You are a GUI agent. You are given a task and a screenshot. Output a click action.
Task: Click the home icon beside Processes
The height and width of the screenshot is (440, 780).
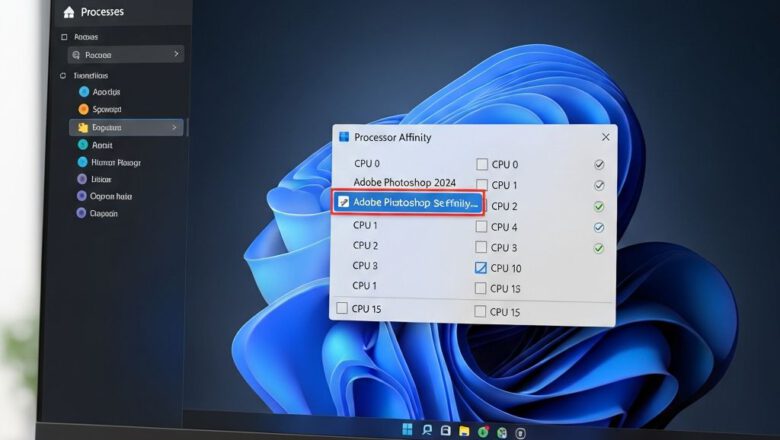click(69, 12)
